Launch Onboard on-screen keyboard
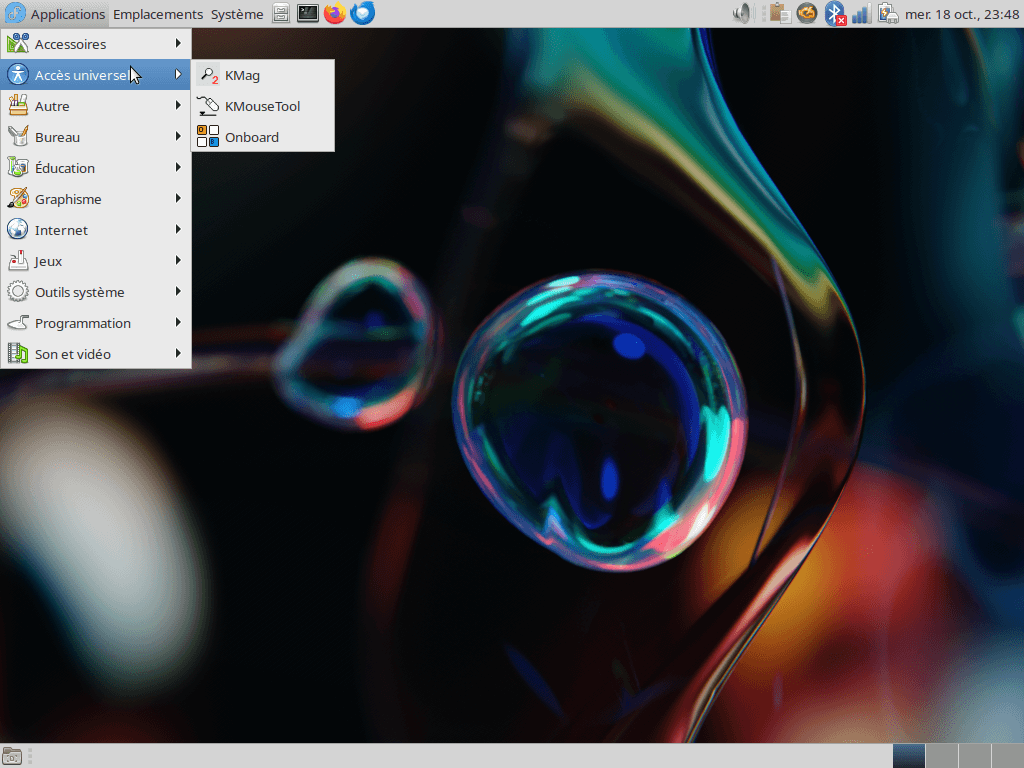Viewport: 1024px width, 768px height. click(x=263, y=137)
